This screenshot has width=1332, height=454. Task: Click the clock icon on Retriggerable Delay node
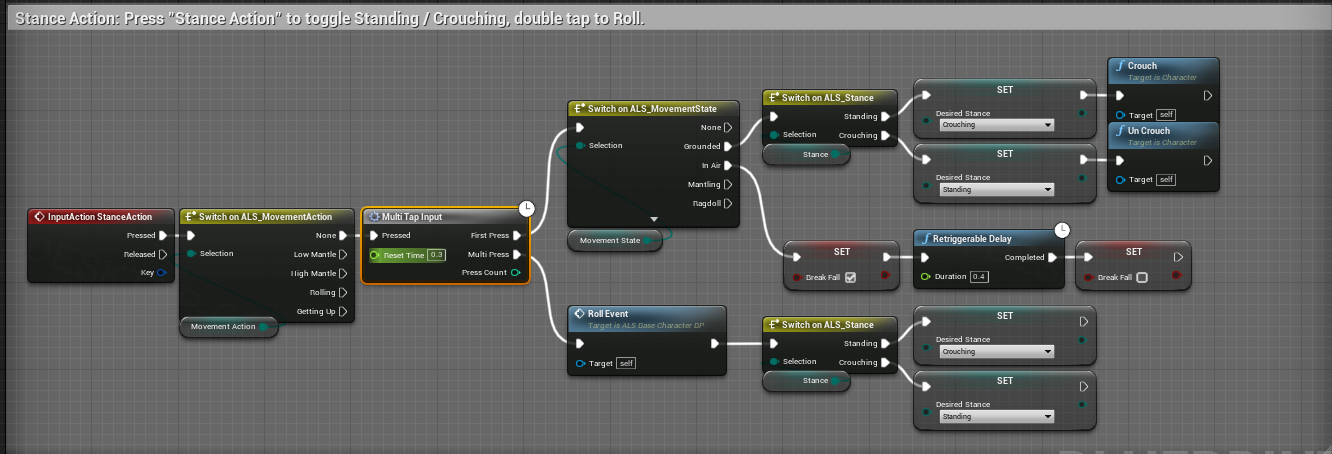click(x=1062, y=230)
